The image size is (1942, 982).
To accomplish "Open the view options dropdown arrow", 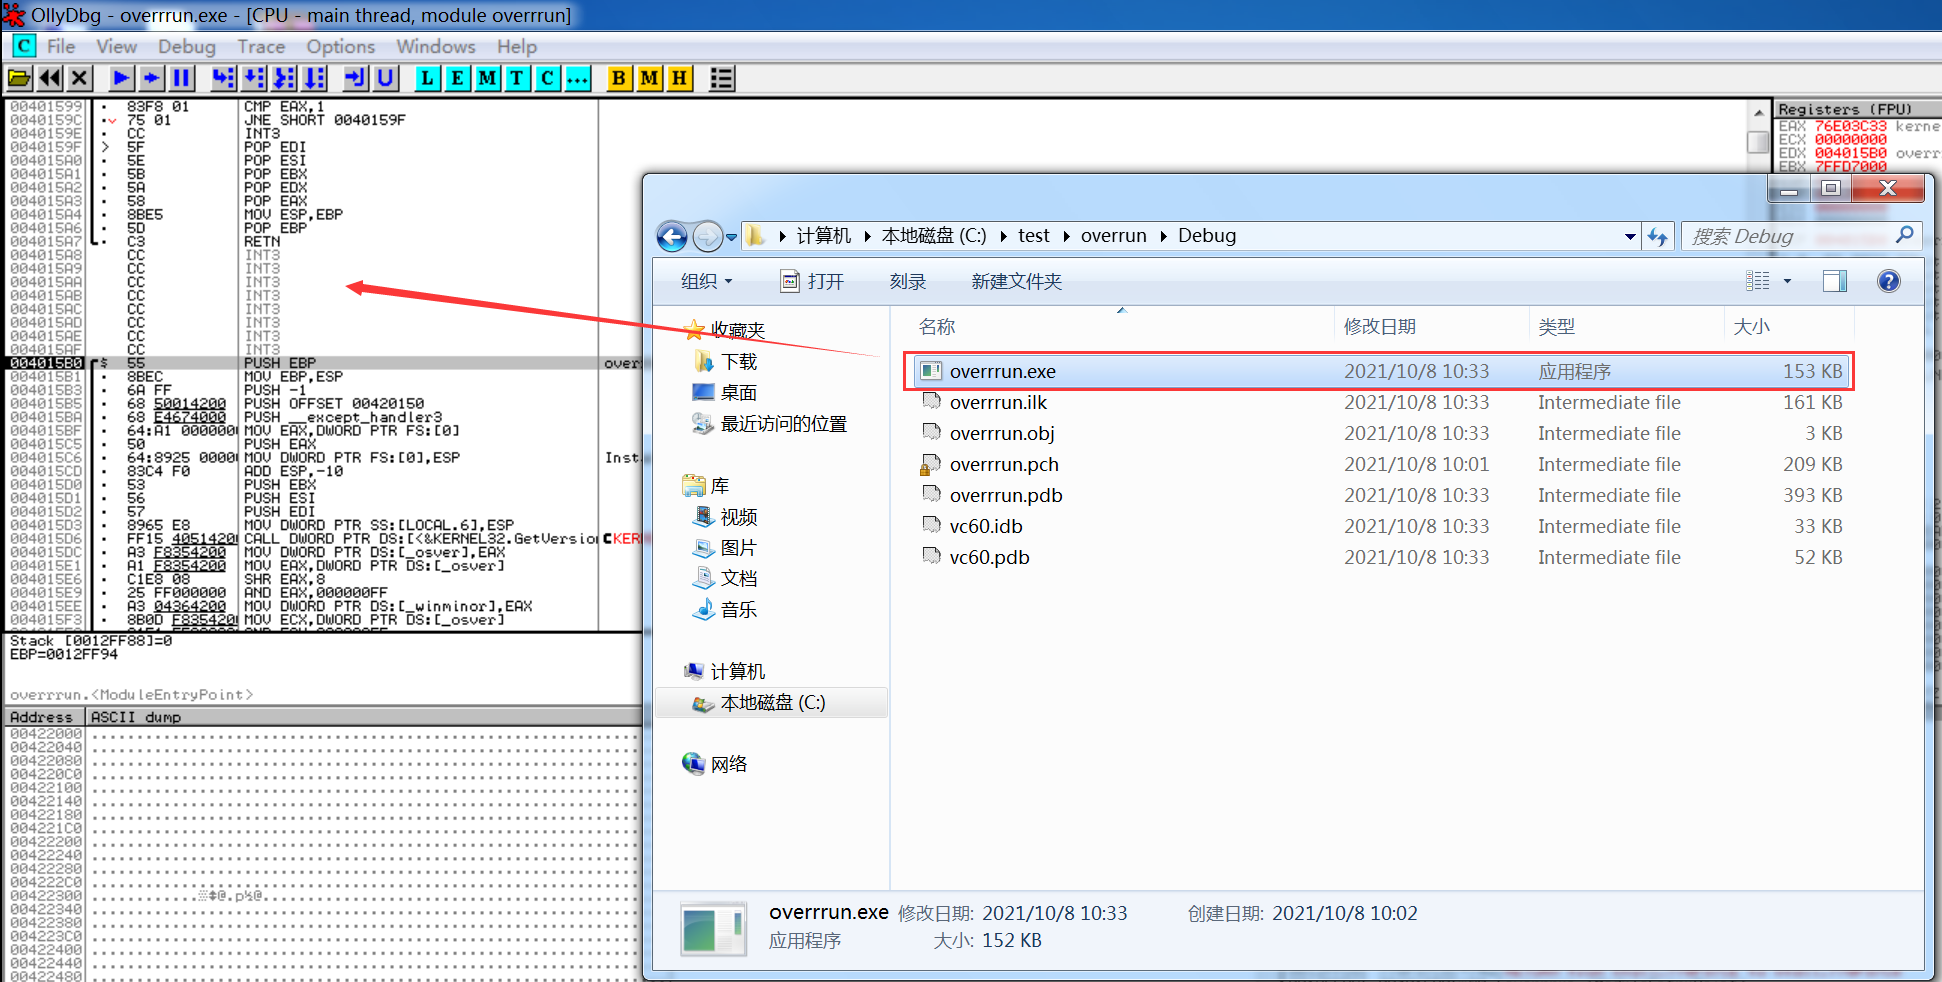I will [1787, 281].
